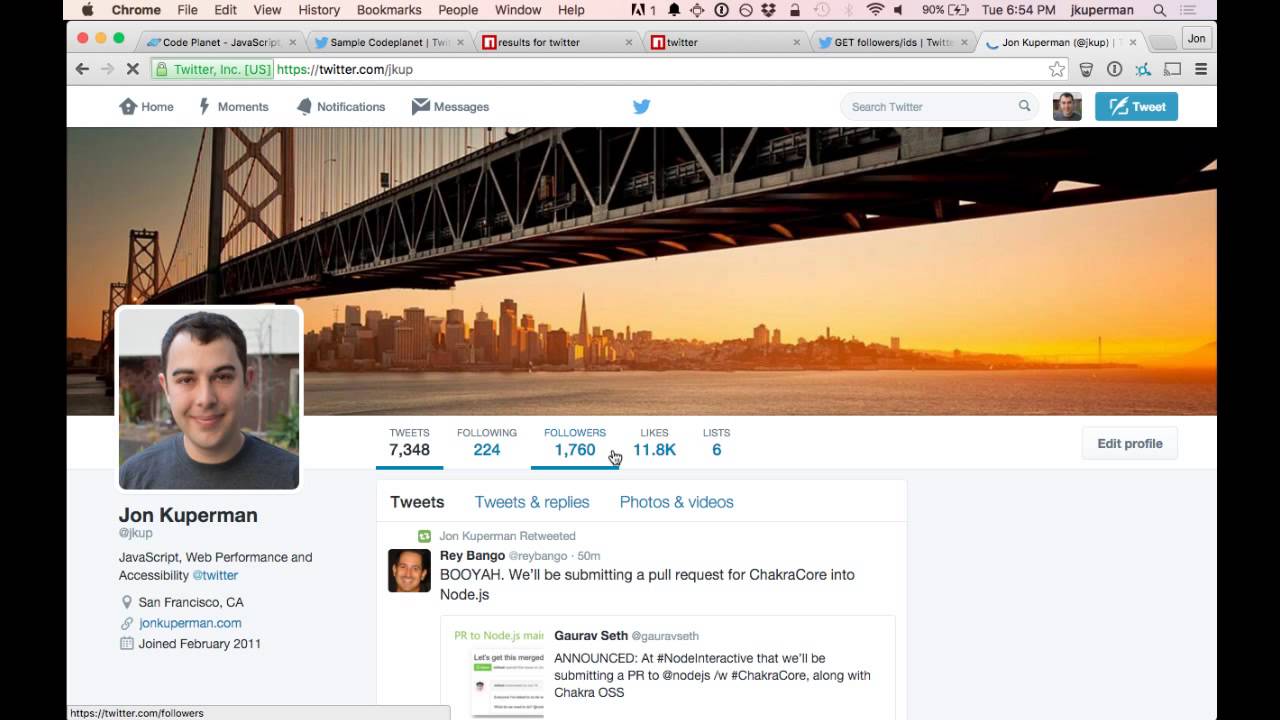Open Spotlight search icon
This screenshot has width=1280, height=720.
coord(1160,10)
